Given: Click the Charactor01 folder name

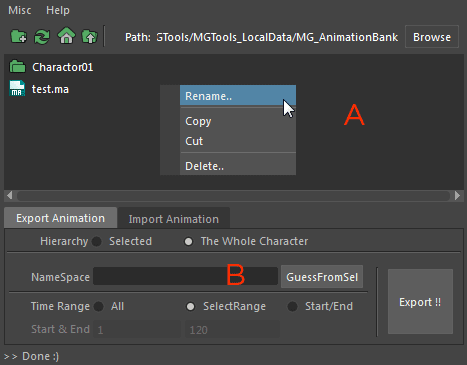Looking at the screenshot, I should tap(63, 67).
